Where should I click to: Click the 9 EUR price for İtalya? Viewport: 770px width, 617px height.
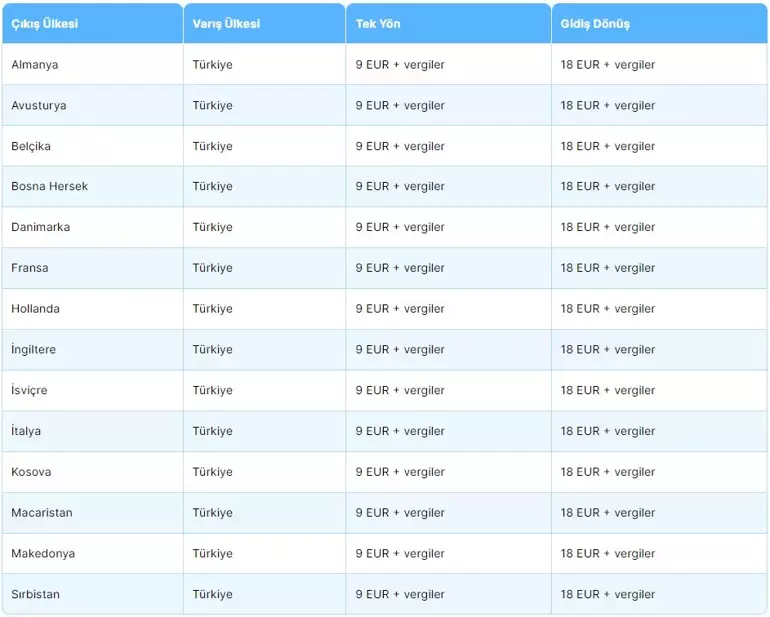coord(400,431)
